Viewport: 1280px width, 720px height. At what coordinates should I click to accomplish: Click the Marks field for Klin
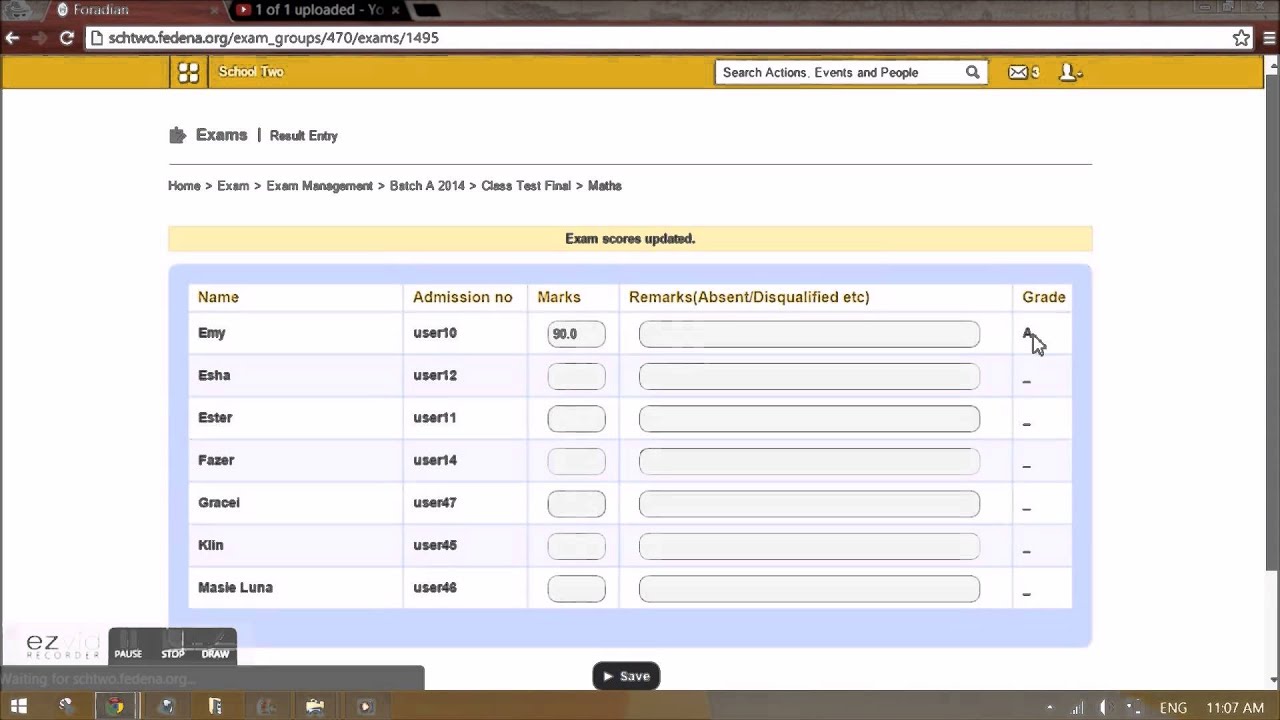pyautogui.click(x=576, y=546)
